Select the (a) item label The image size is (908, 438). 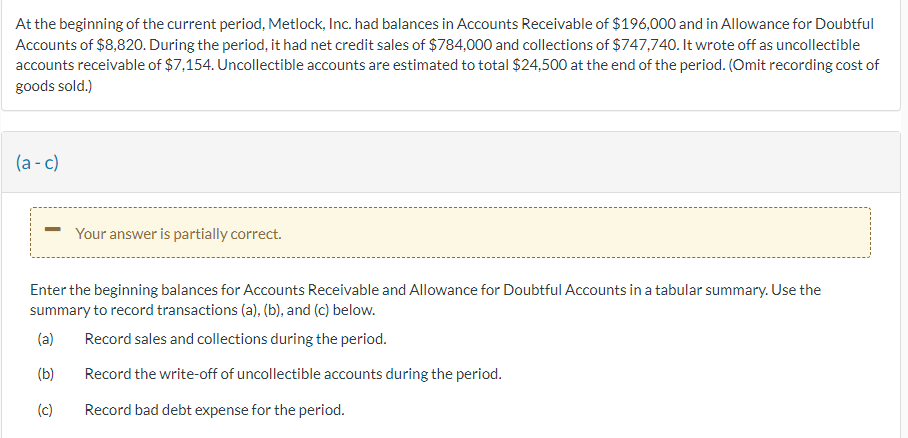coord(45,339)
